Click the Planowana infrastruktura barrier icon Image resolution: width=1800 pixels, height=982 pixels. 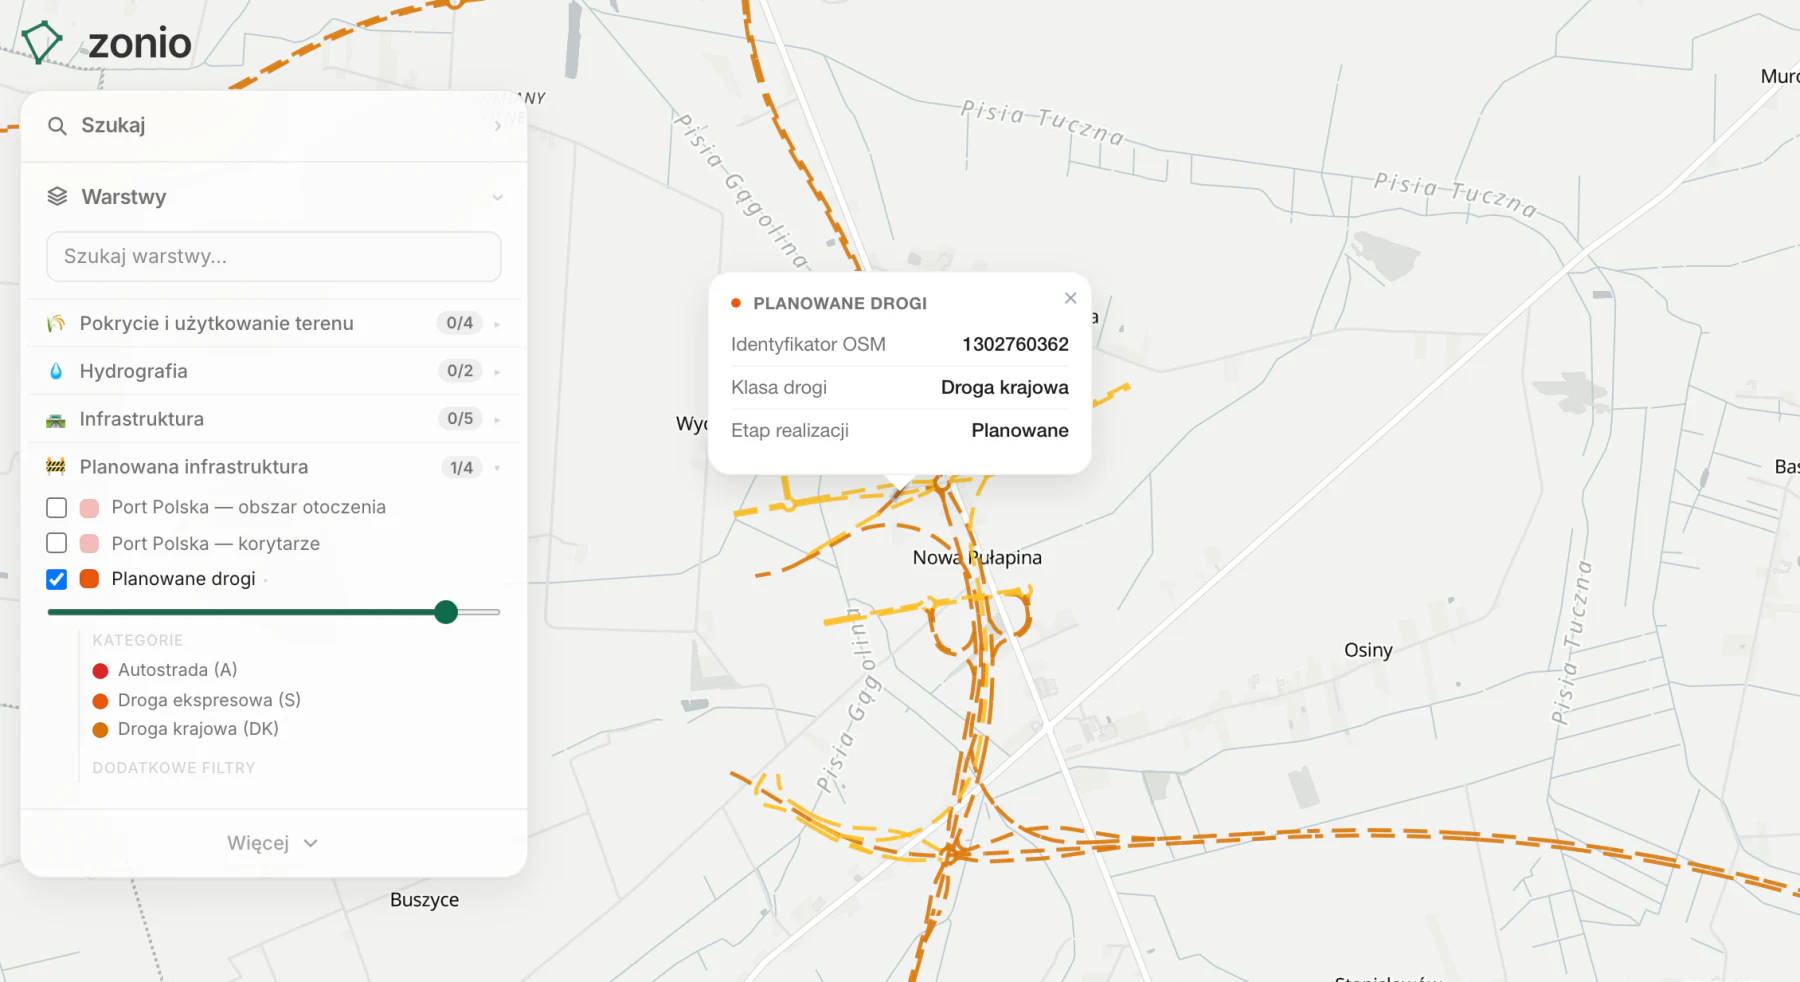[x=56, y=467]
